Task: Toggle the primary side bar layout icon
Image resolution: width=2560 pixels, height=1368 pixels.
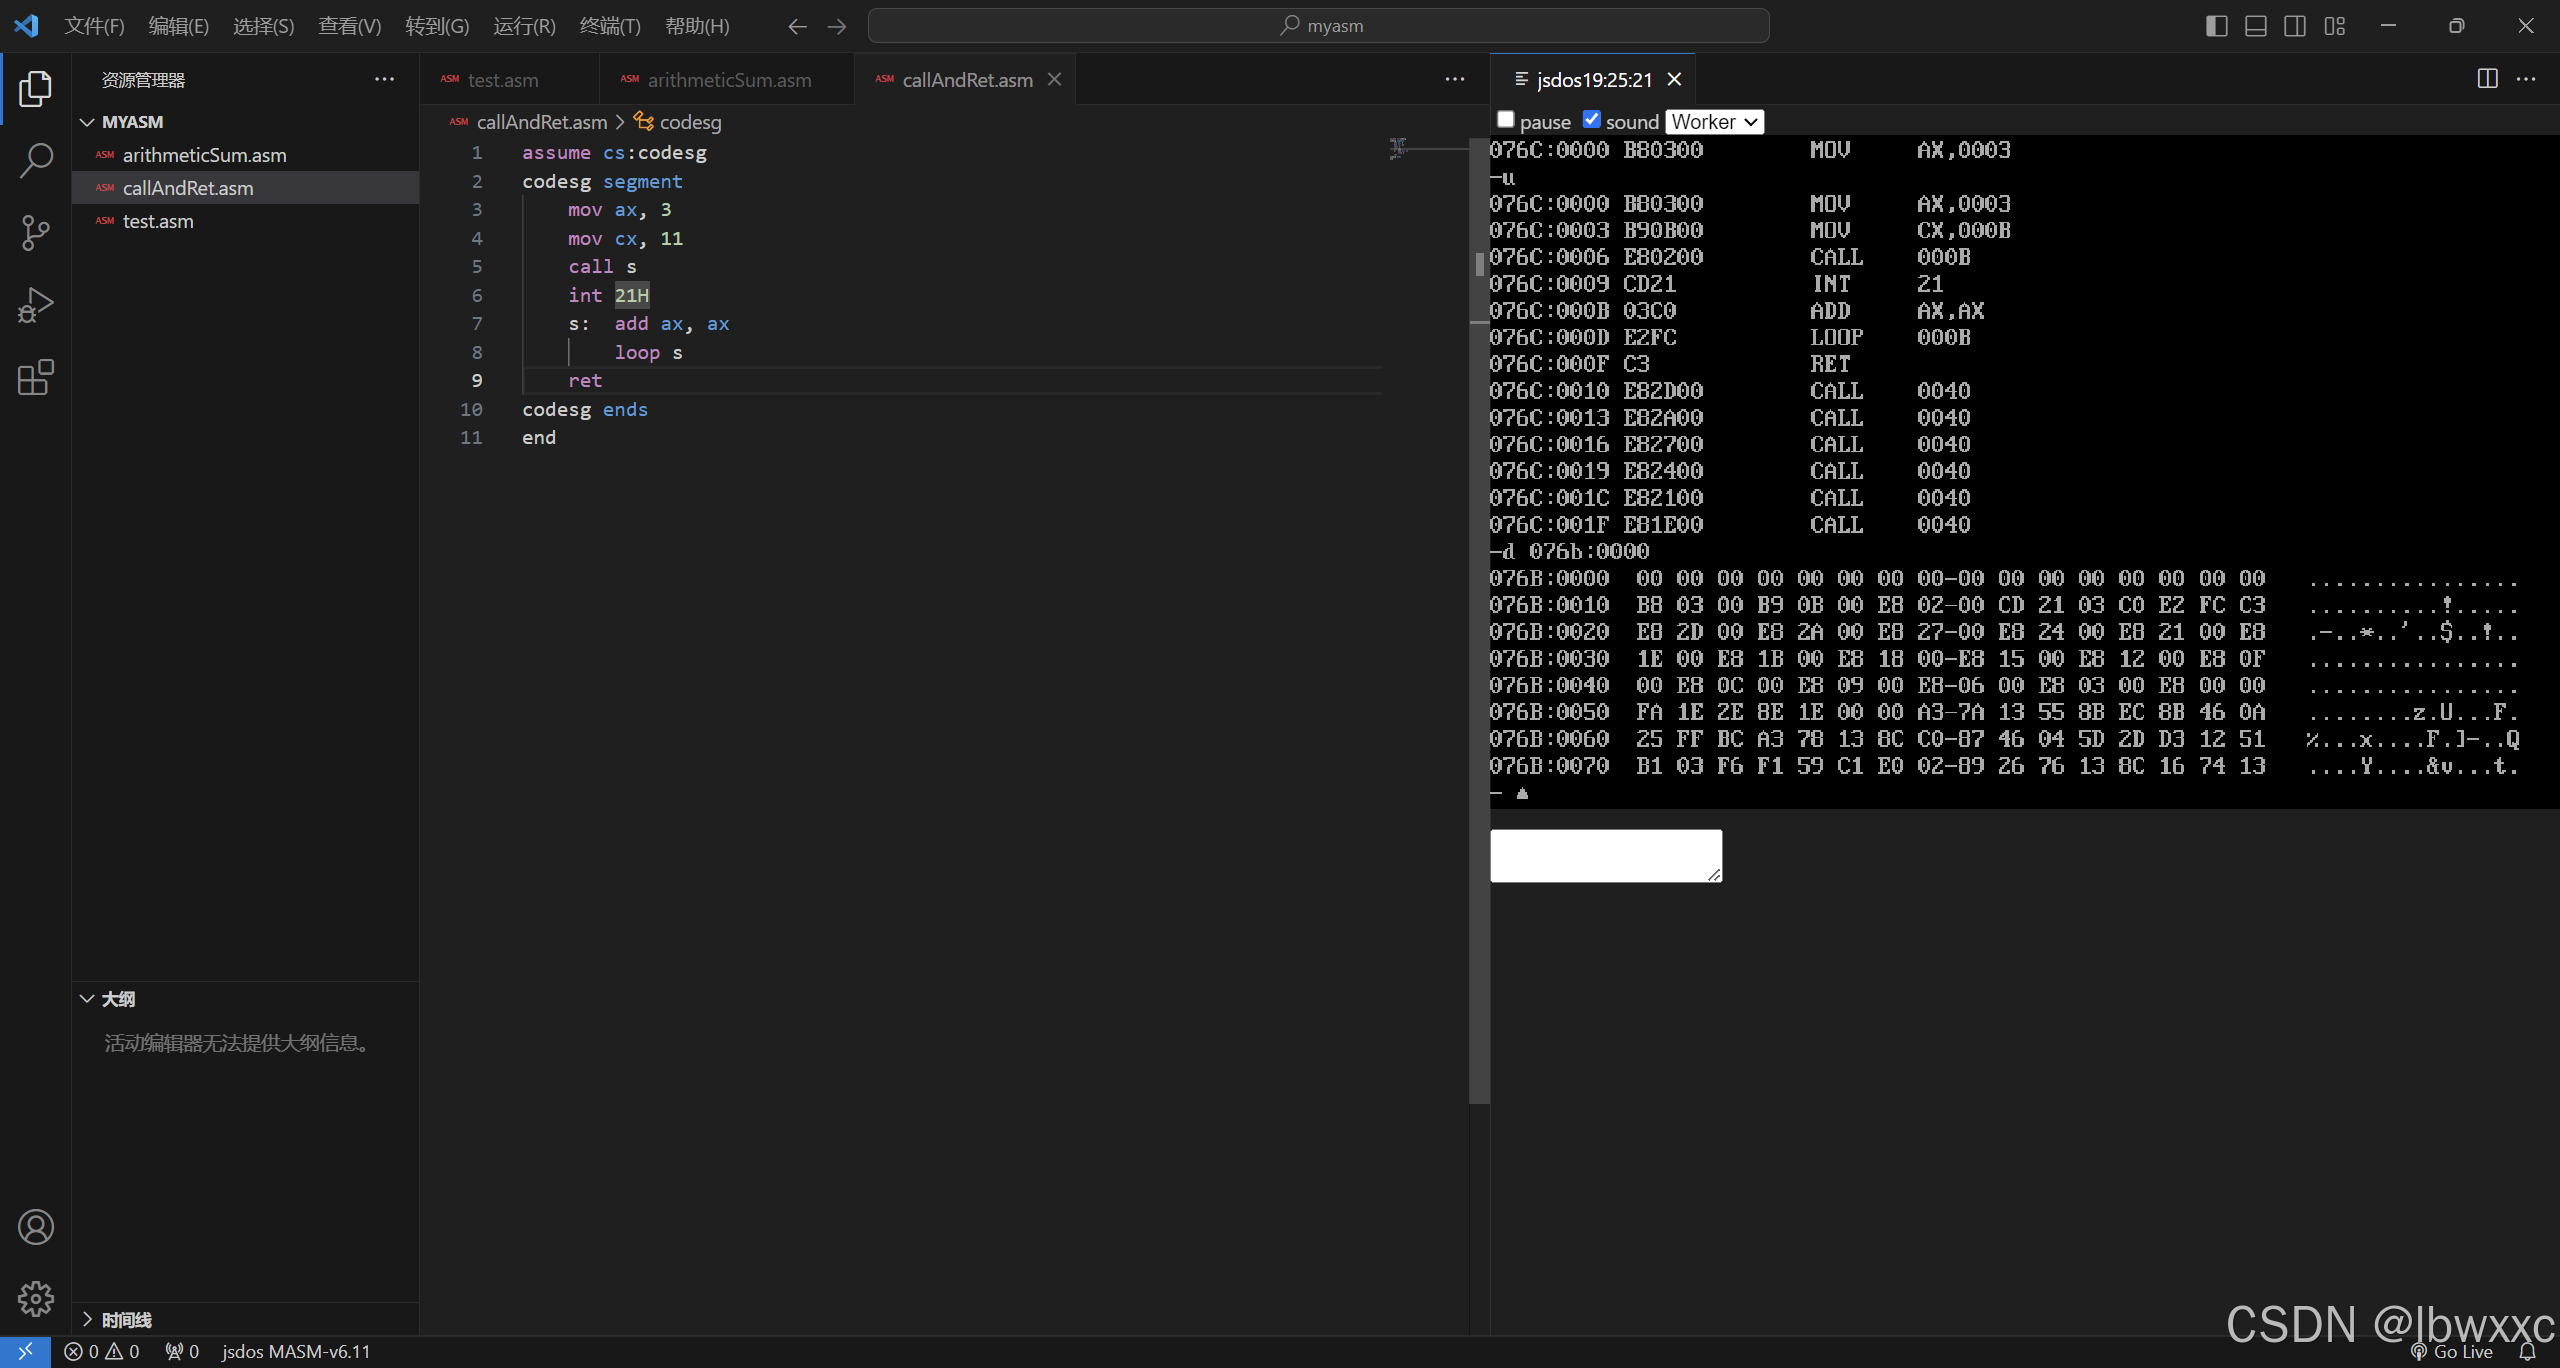Action: pyautogui.click(x=2216, y=26)
